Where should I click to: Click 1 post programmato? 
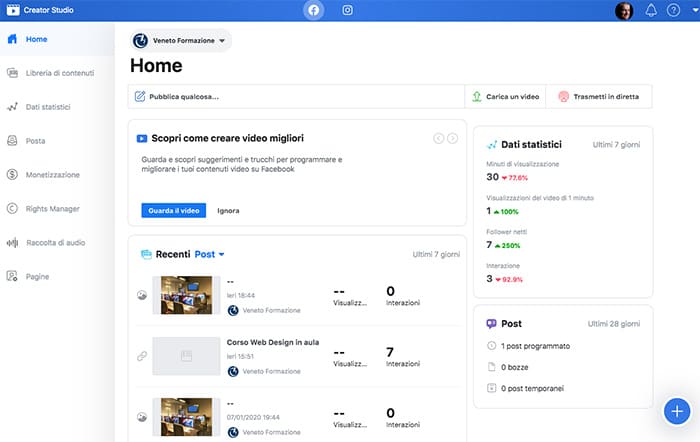coord(535,346)
